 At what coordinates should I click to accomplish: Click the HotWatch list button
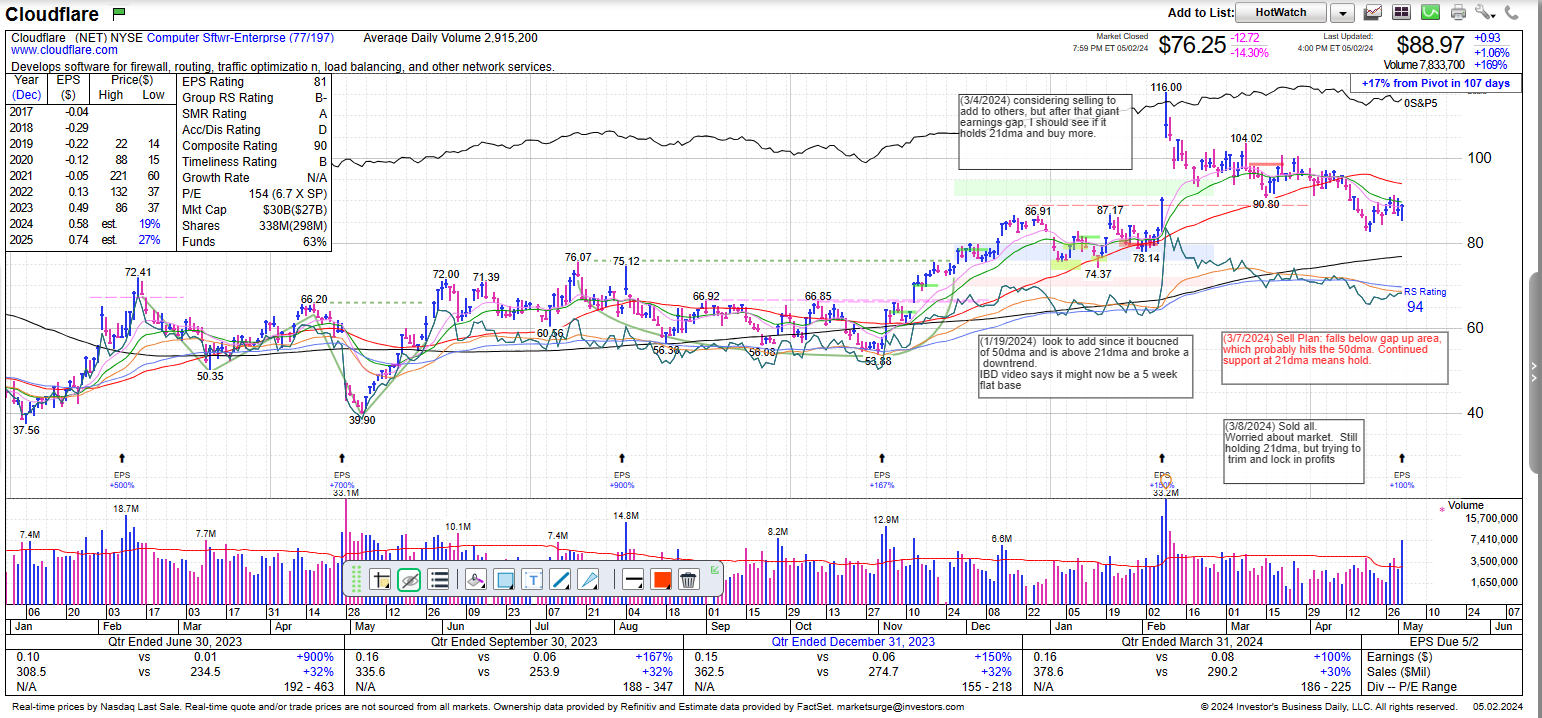1280,13
